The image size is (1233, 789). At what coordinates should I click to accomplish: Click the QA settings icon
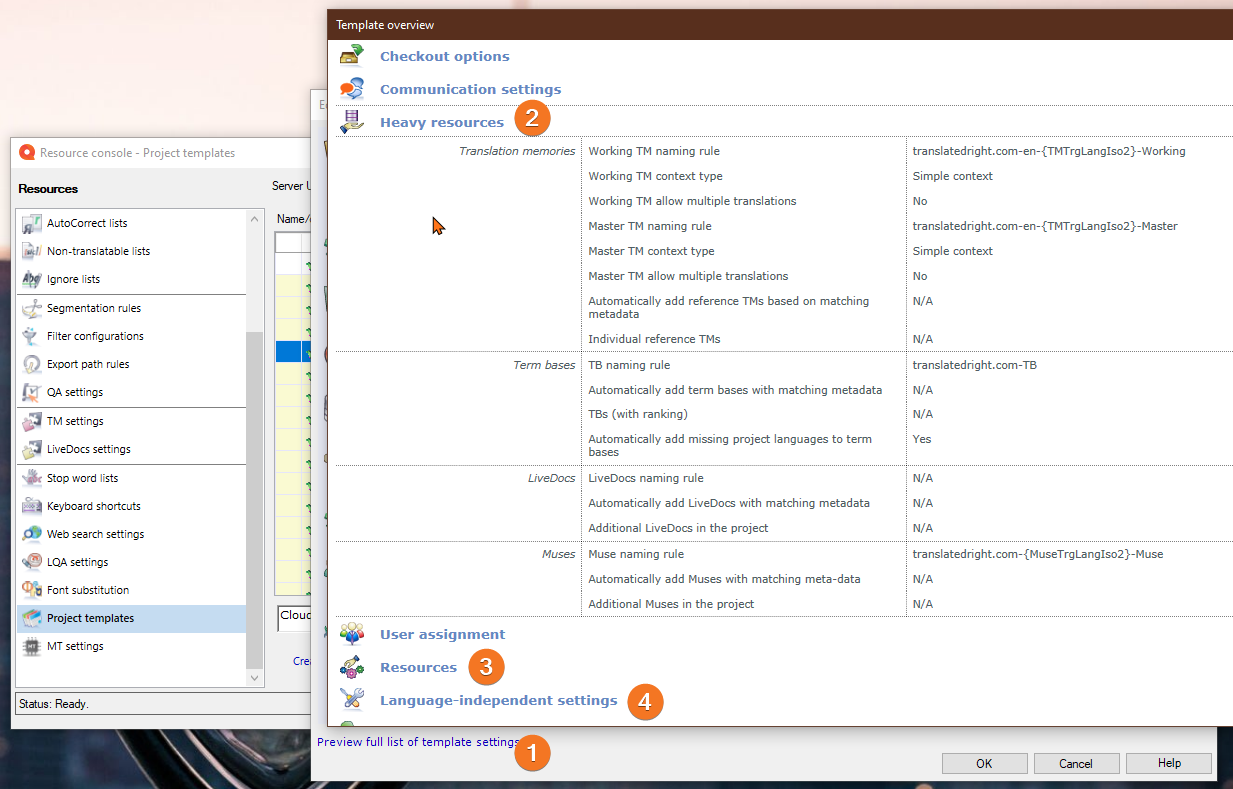click(32, 392)
